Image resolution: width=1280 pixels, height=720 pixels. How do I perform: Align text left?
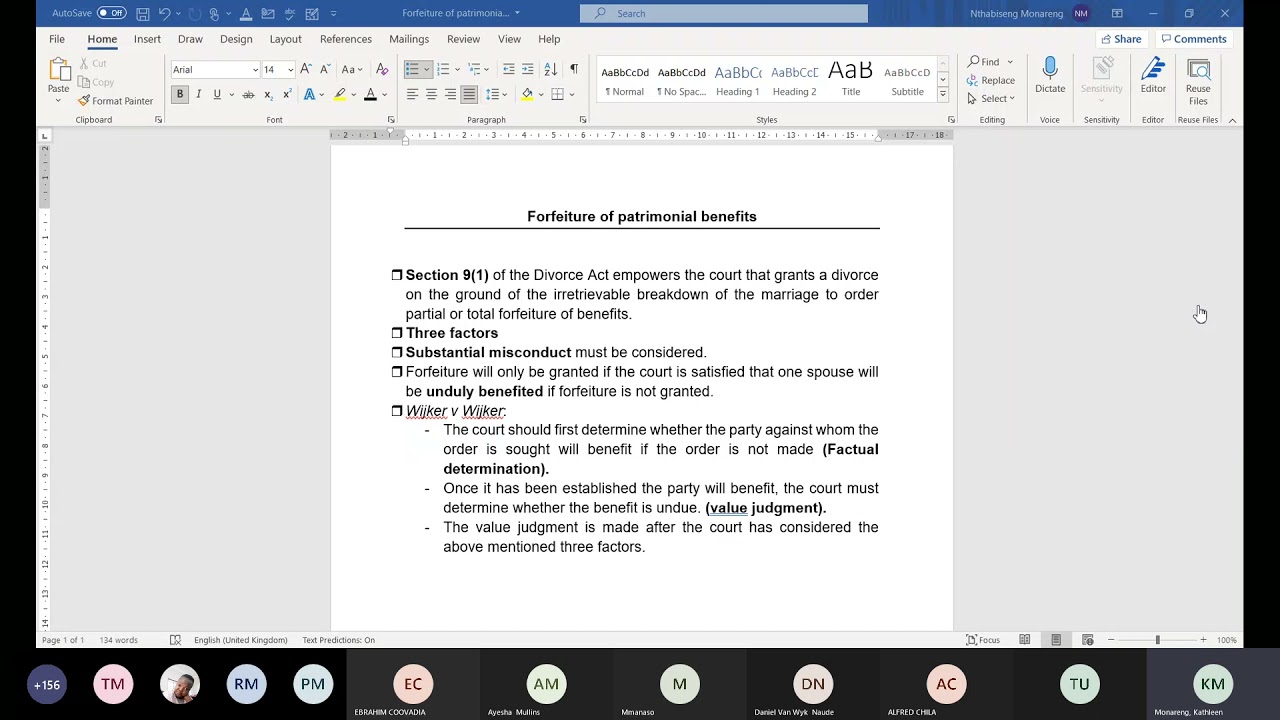[x=412, y=94]
